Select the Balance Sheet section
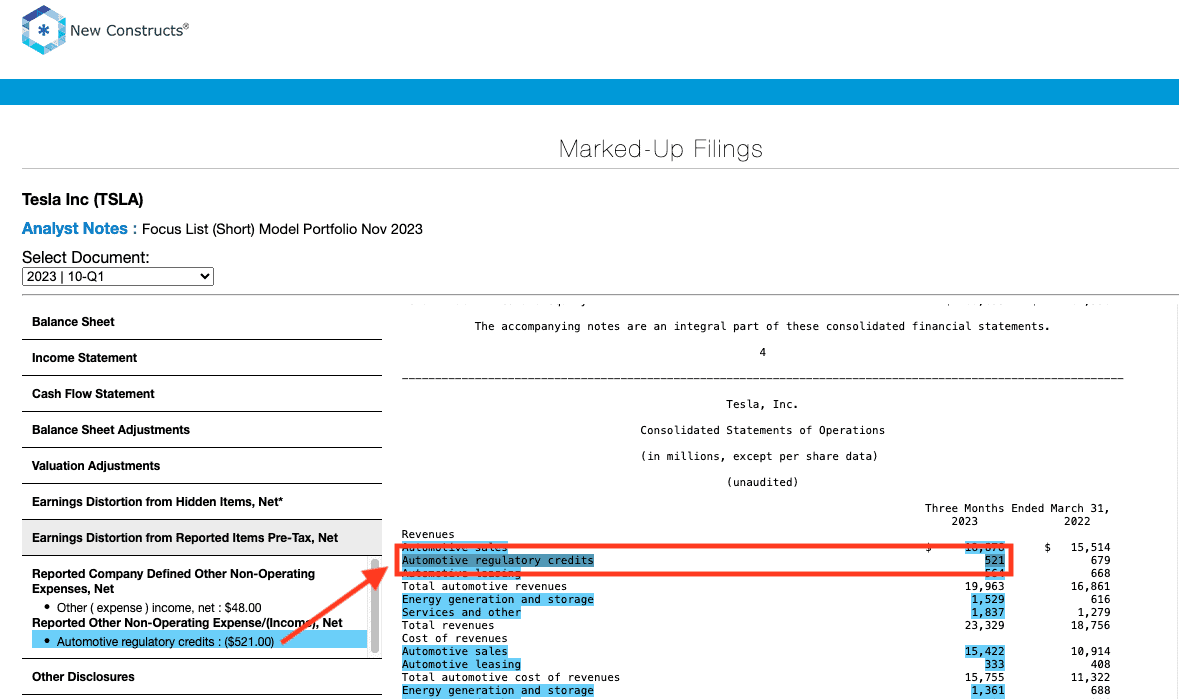This screenshot has height=699, width=1179. click(x=202, y=322)
